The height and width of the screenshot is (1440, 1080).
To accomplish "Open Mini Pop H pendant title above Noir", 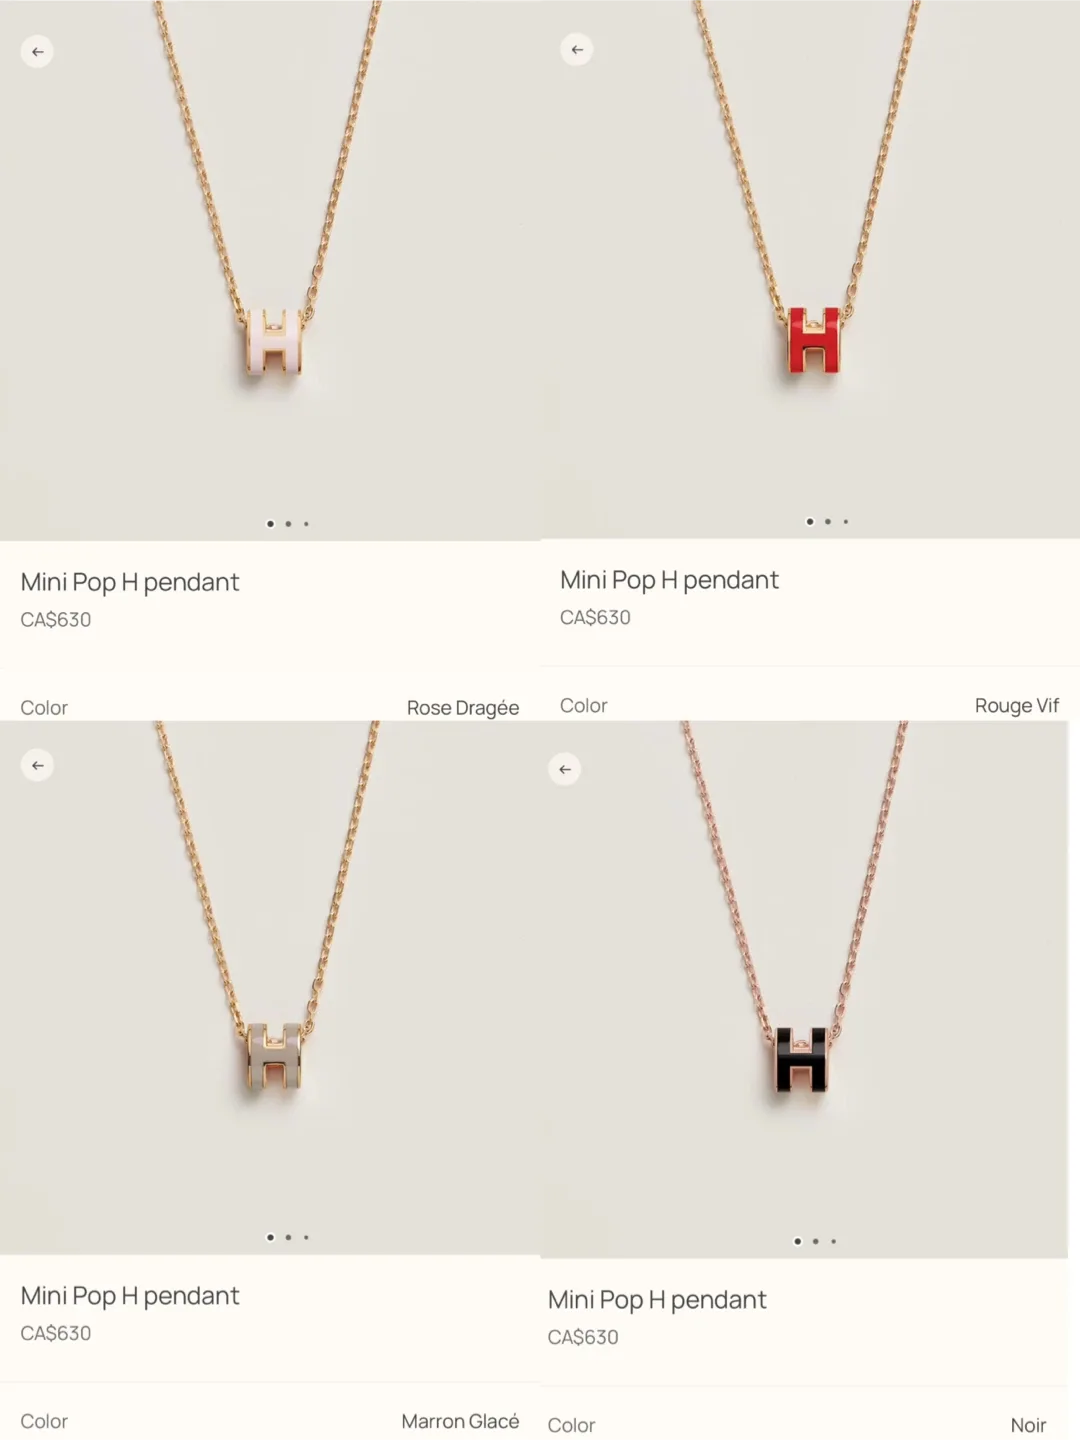I will click(657, 1300).
